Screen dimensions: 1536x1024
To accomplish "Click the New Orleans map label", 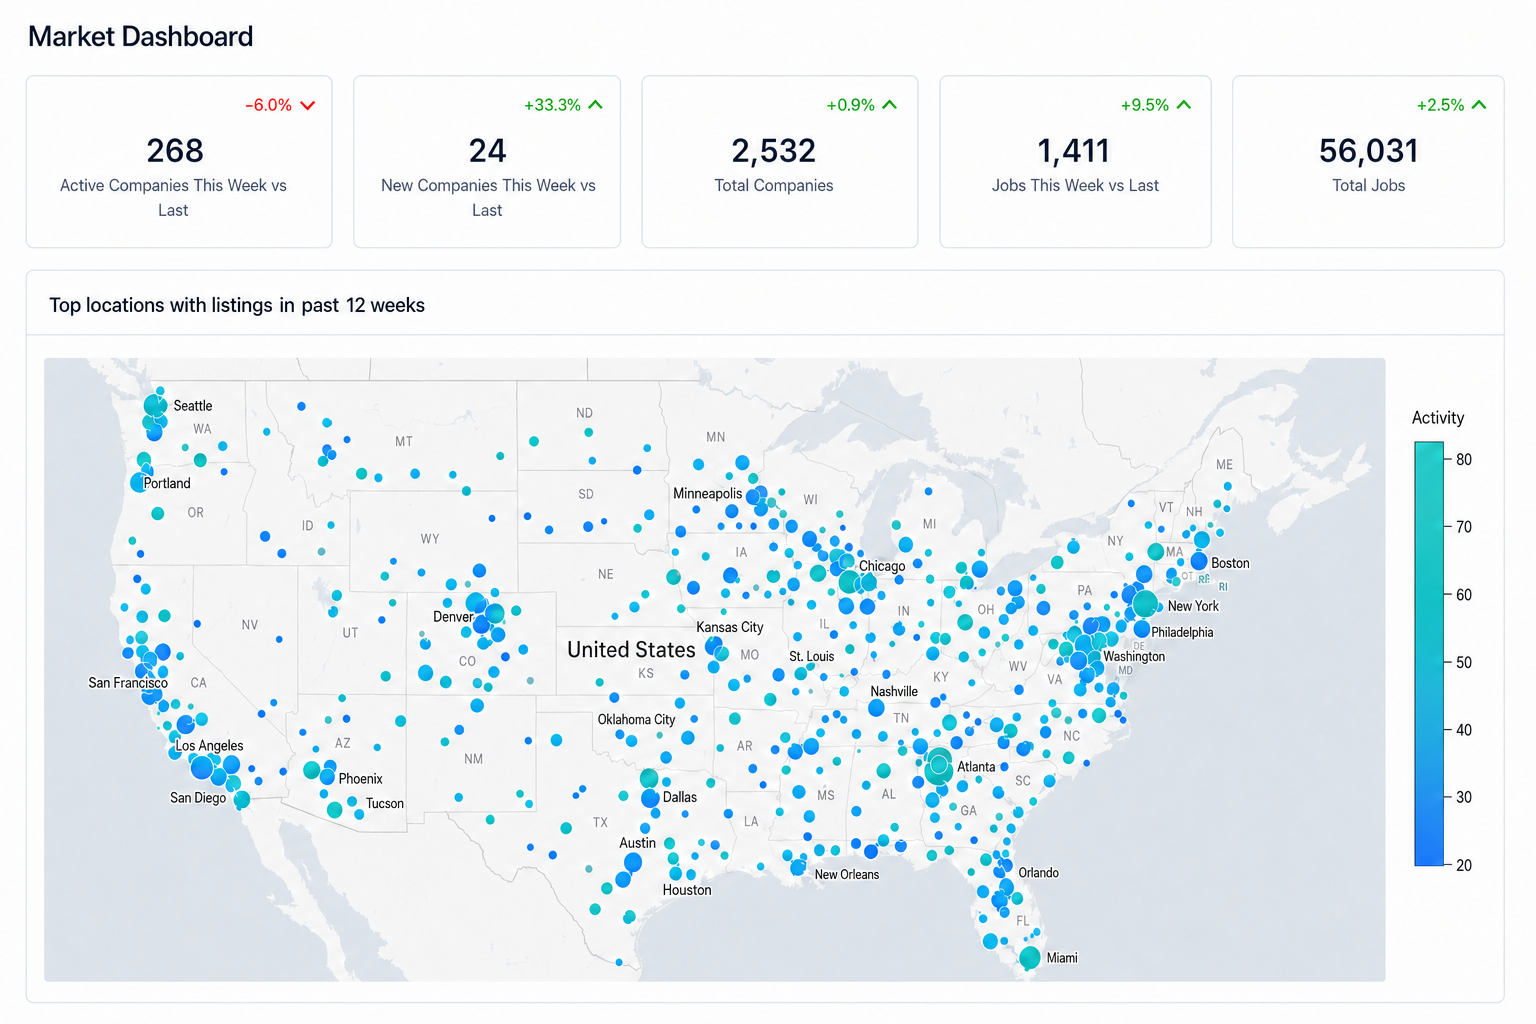I will click(x=847, y=875).
